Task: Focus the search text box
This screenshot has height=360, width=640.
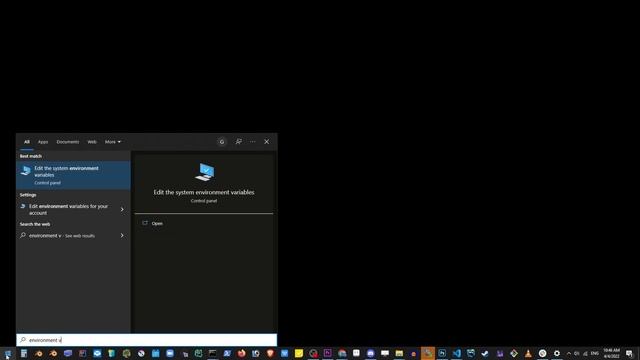Action: pos(147,340)
